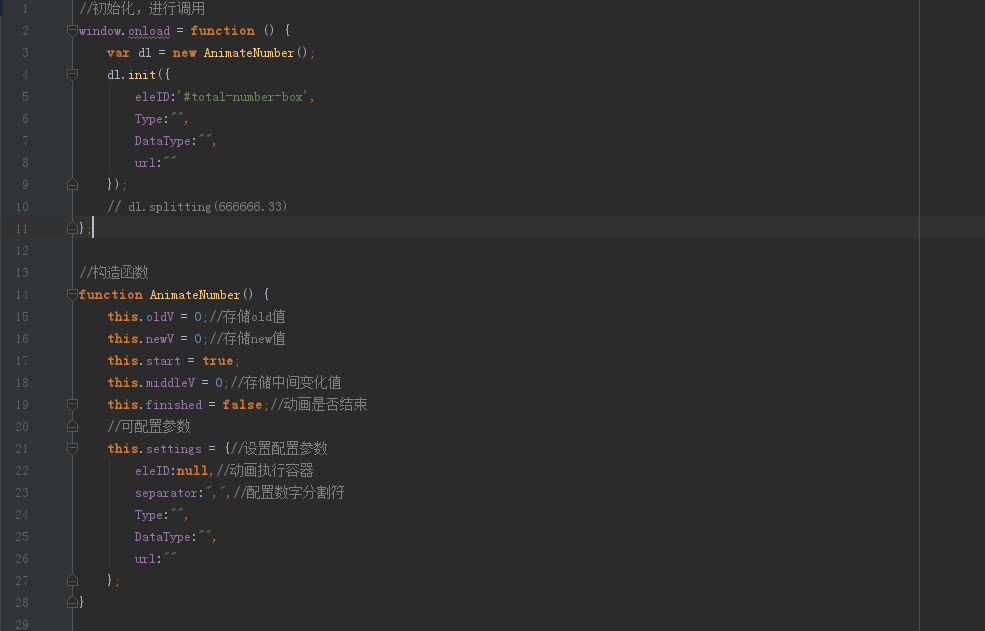Screen dimensions: 985x631
Task: Click the 'true' value on line 17
Action: click(217, 360)
